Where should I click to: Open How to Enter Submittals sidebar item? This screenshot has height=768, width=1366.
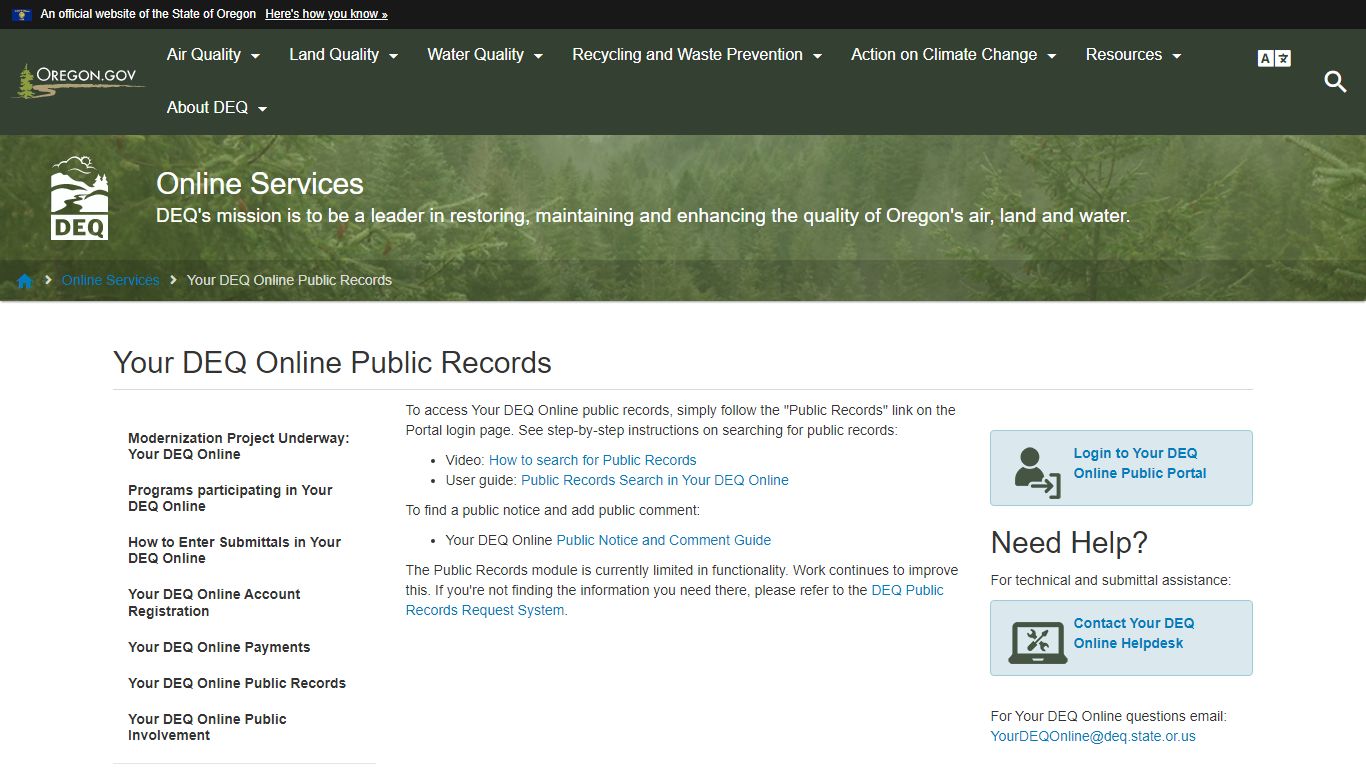(x=234, y=550)
